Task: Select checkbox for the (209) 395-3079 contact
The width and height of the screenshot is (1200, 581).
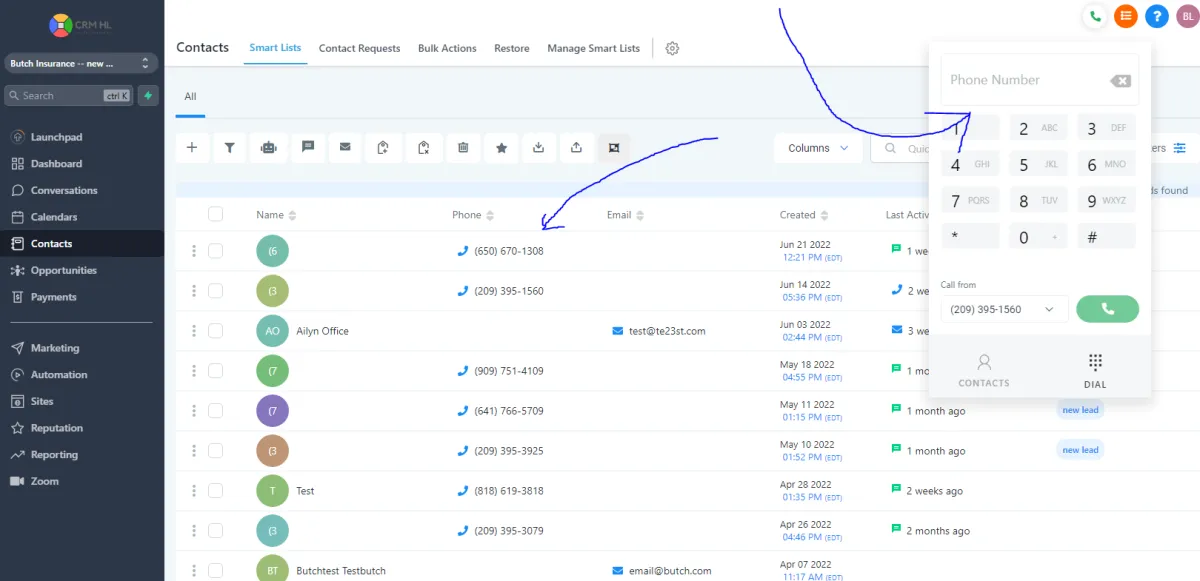Action: click(215, 531)
